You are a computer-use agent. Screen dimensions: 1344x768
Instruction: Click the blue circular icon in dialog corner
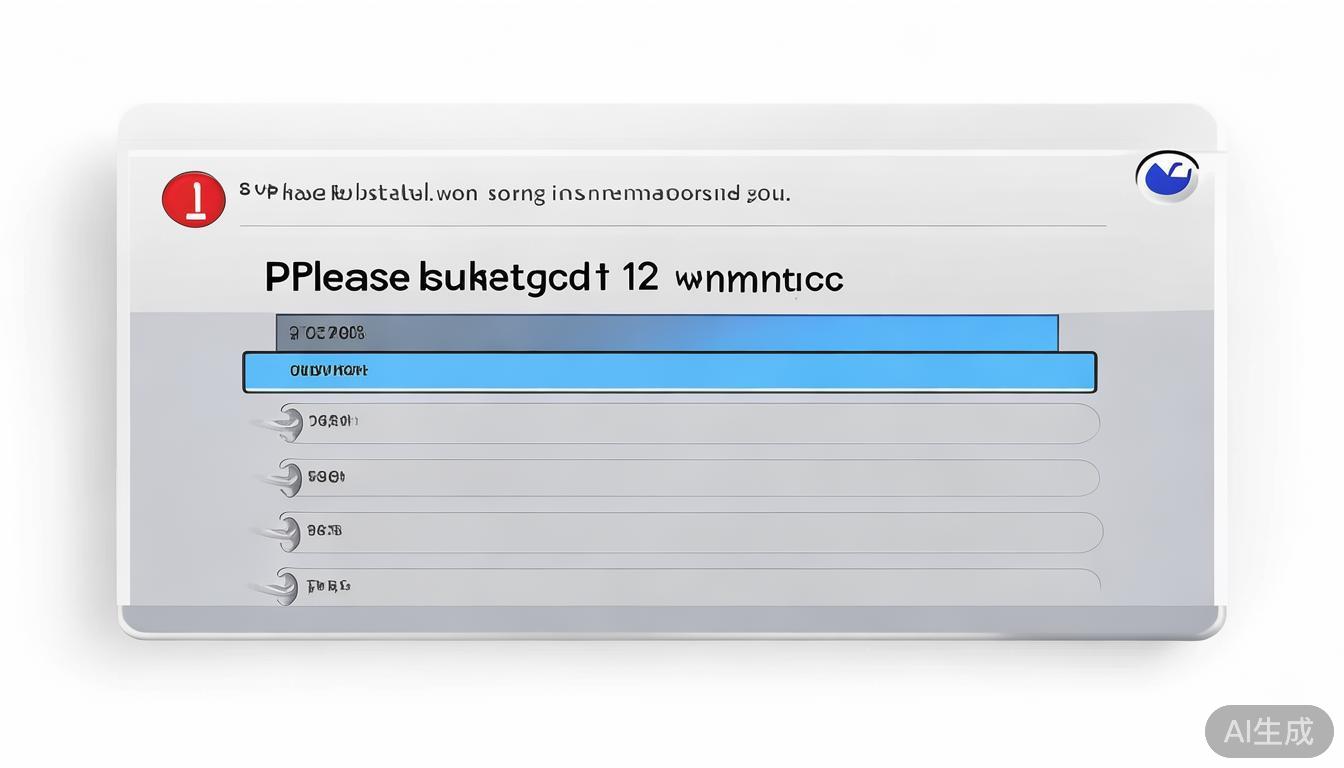point(1167,177)
